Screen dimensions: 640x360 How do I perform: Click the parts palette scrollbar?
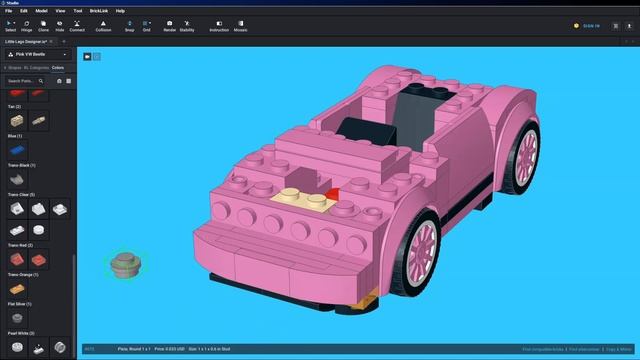pos(74,306)
